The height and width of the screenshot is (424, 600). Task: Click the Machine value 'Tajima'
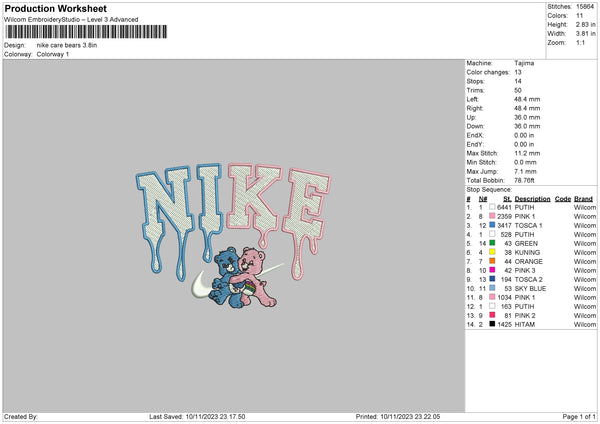[524, 63]
